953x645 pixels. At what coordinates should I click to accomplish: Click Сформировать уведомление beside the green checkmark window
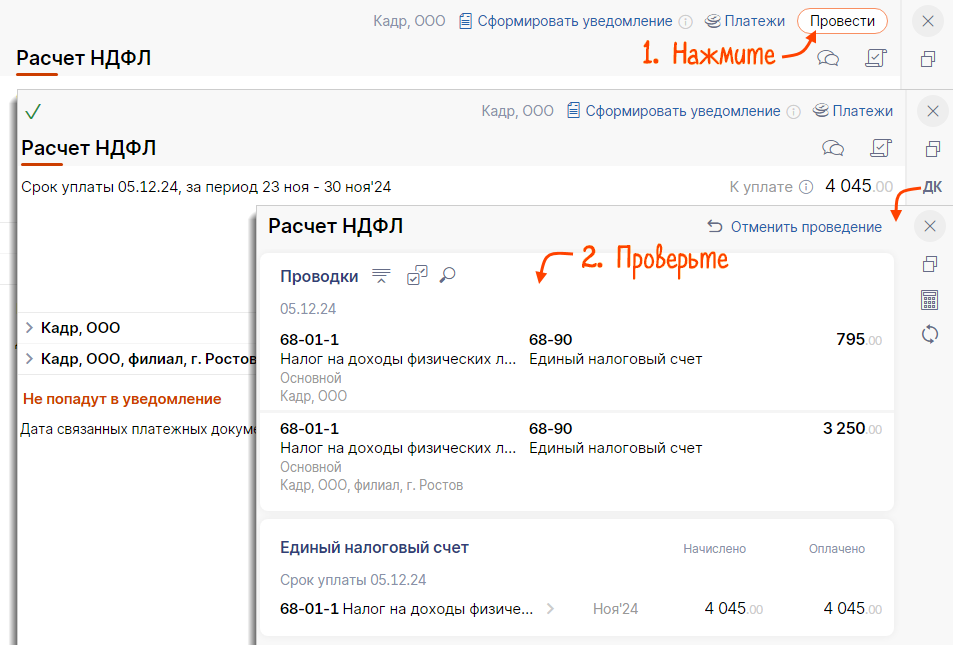click(x=672, y=111)
